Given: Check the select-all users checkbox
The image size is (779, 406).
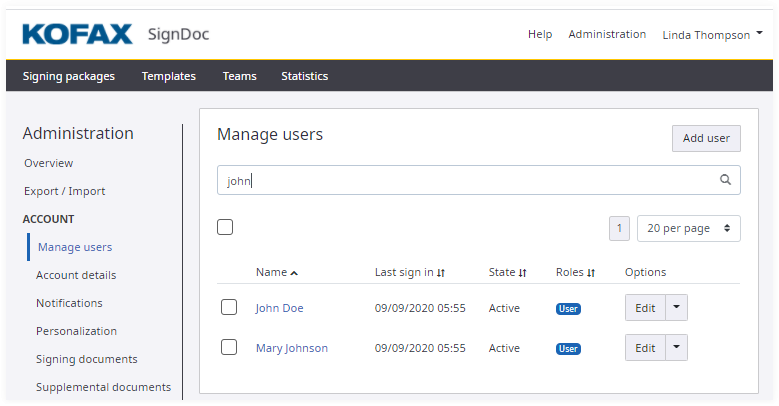Looking at the screenshot, I should [x=225, y=227].
